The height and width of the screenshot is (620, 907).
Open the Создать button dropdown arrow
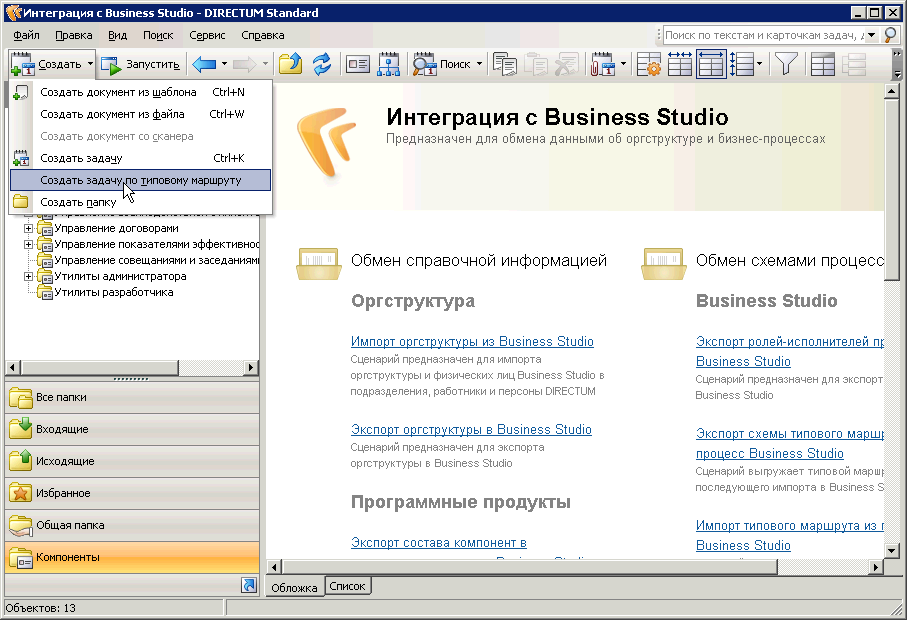(x=90, y=64)
